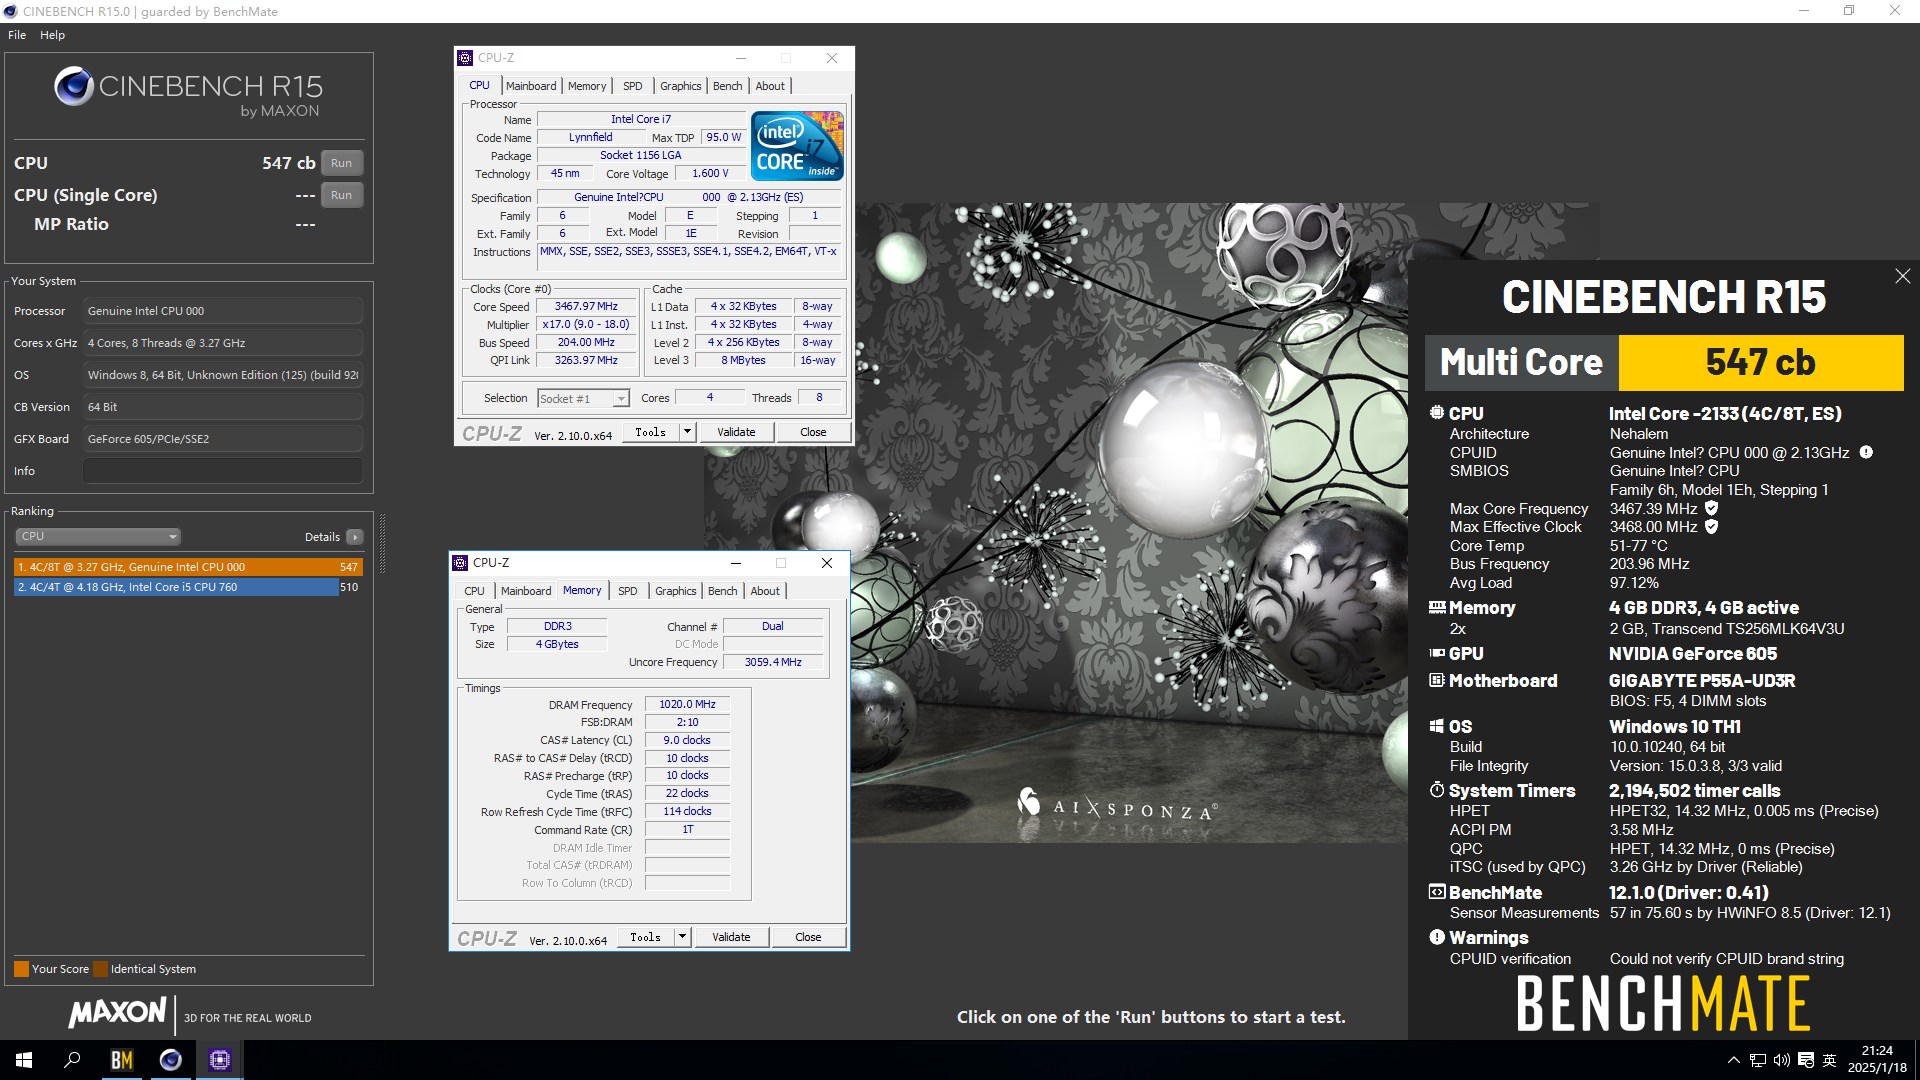1920x1080 pixels.
Task: Click Close button in upper CPU-Z window
Action: (x=813, y=432)
